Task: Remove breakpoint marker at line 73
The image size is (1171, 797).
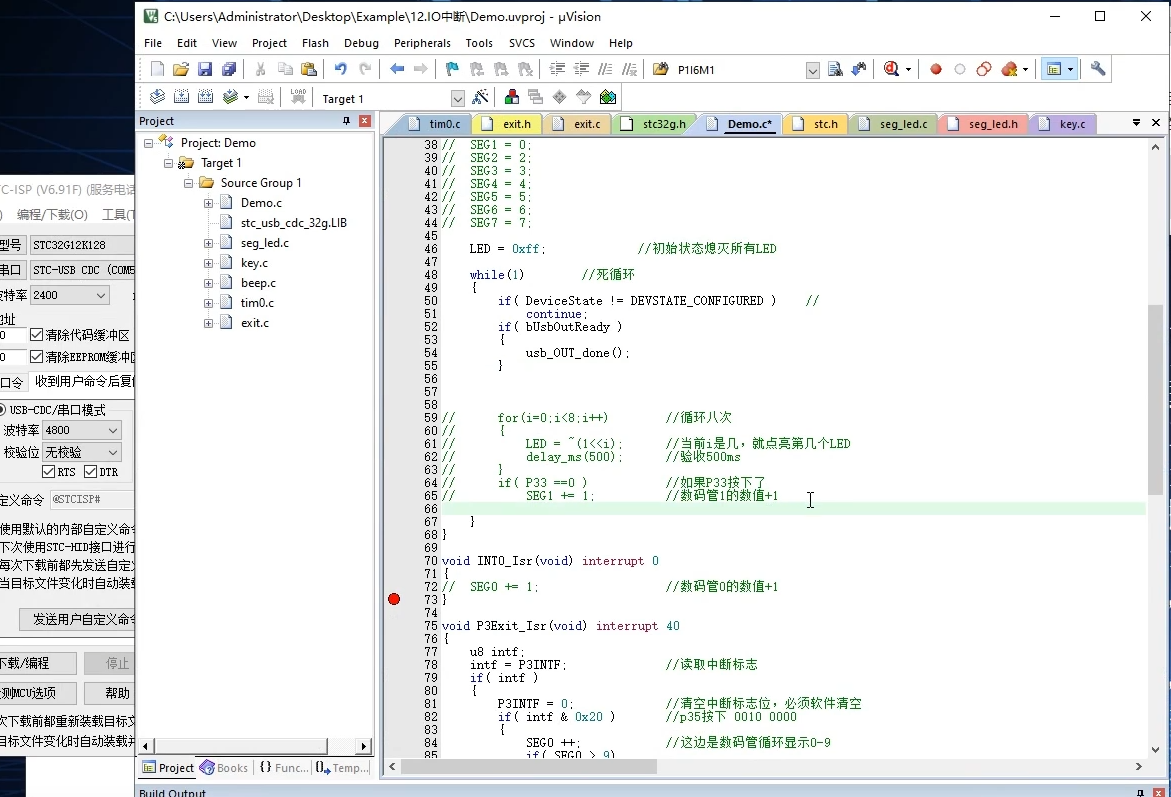Action: 394,599
